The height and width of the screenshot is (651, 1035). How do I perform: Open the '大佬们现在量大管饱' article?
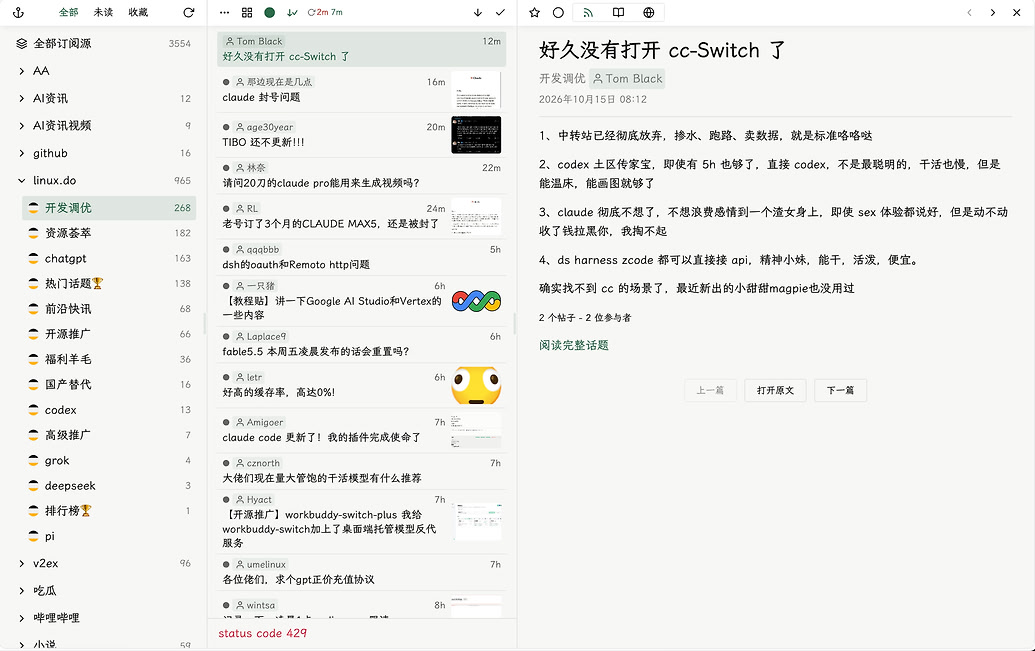[362, 471]
